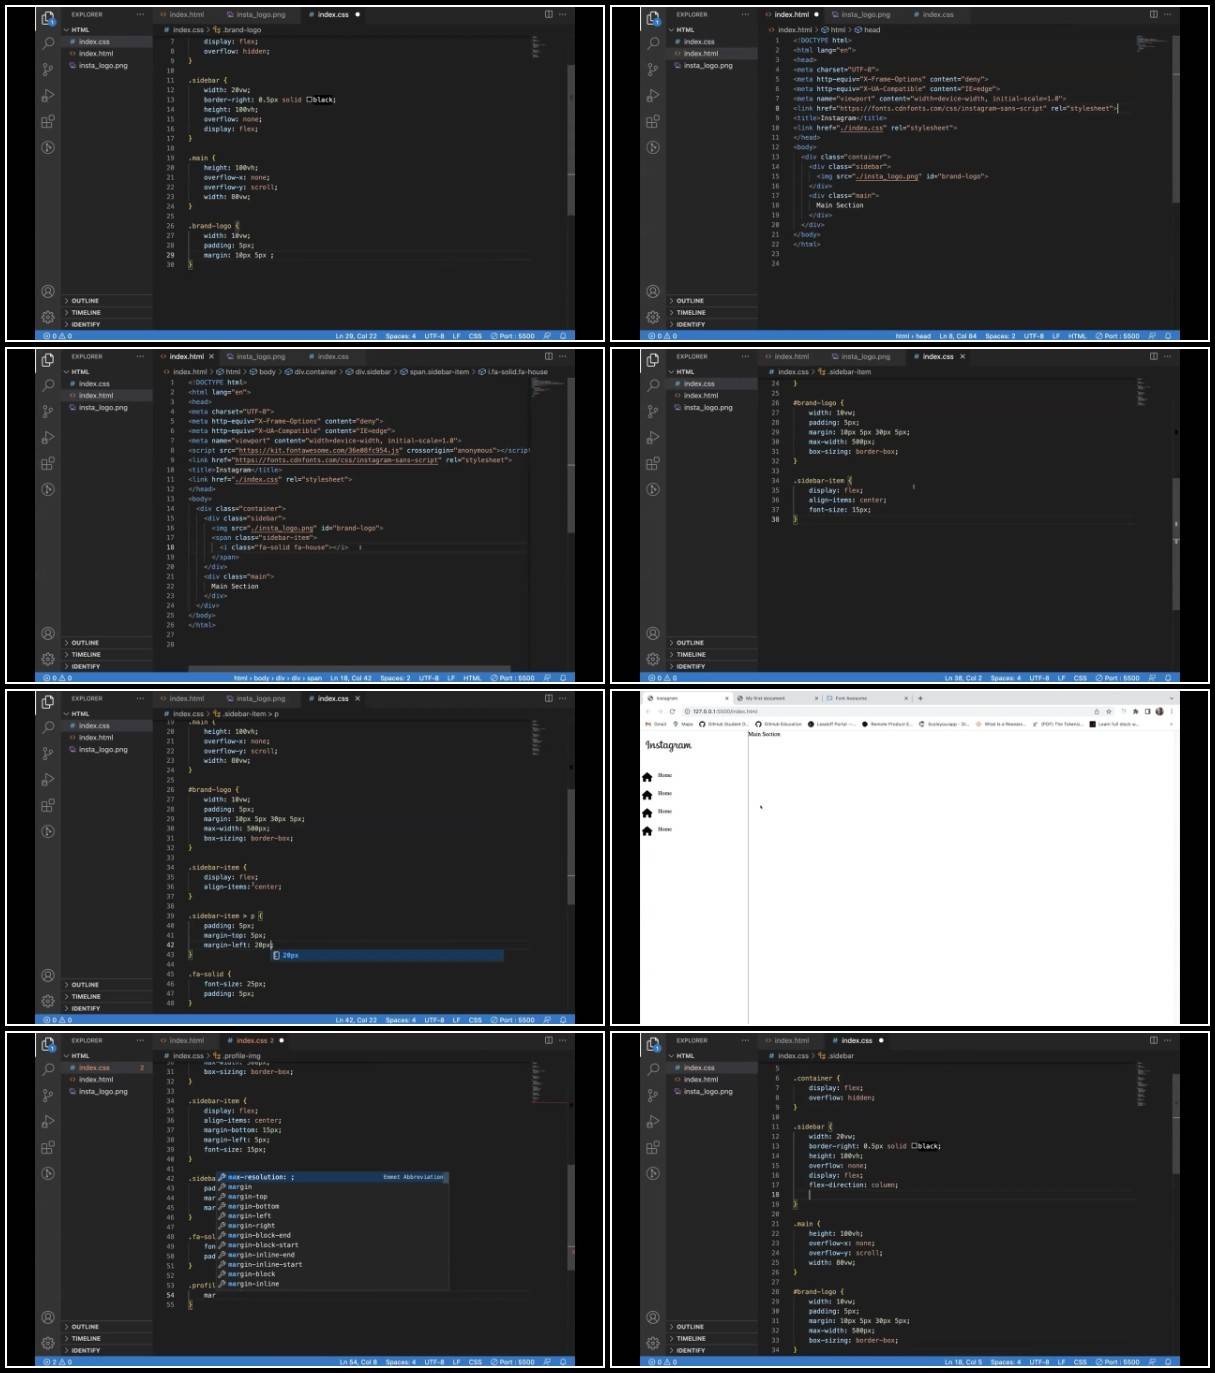Open Manage gear in the Ln 54, Col 8 window
The image size is (1215, 1373).
(x=48, y=1343)
